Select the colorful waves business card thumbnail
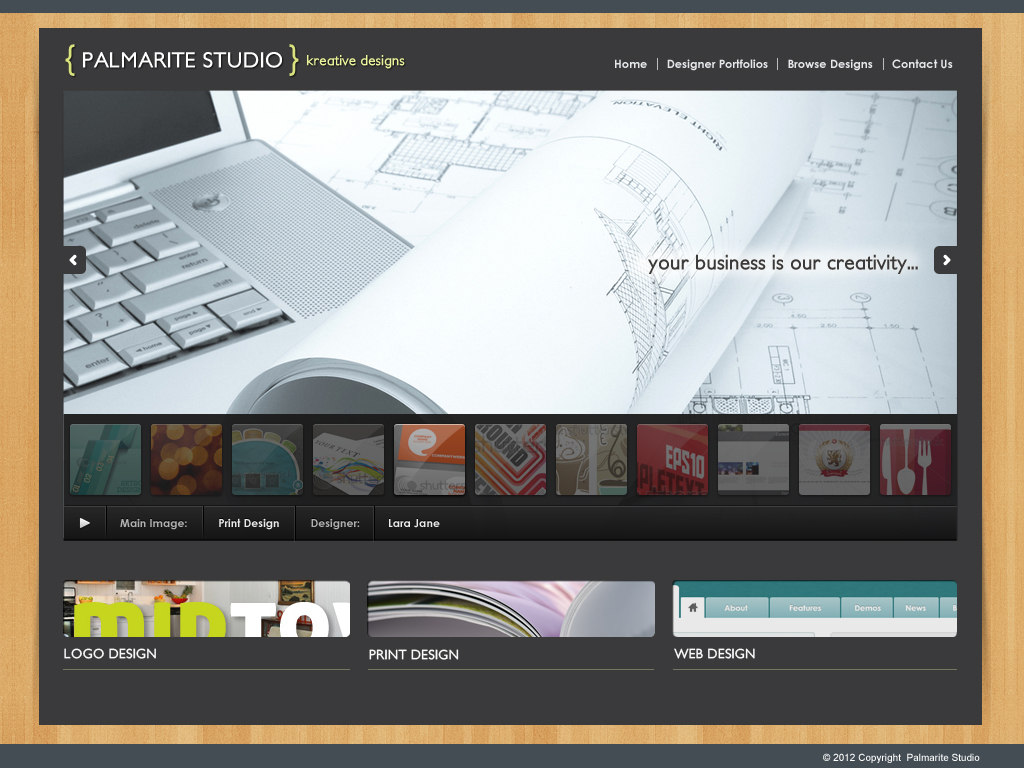The image size is (1024, 768). (x=348, y=460)
